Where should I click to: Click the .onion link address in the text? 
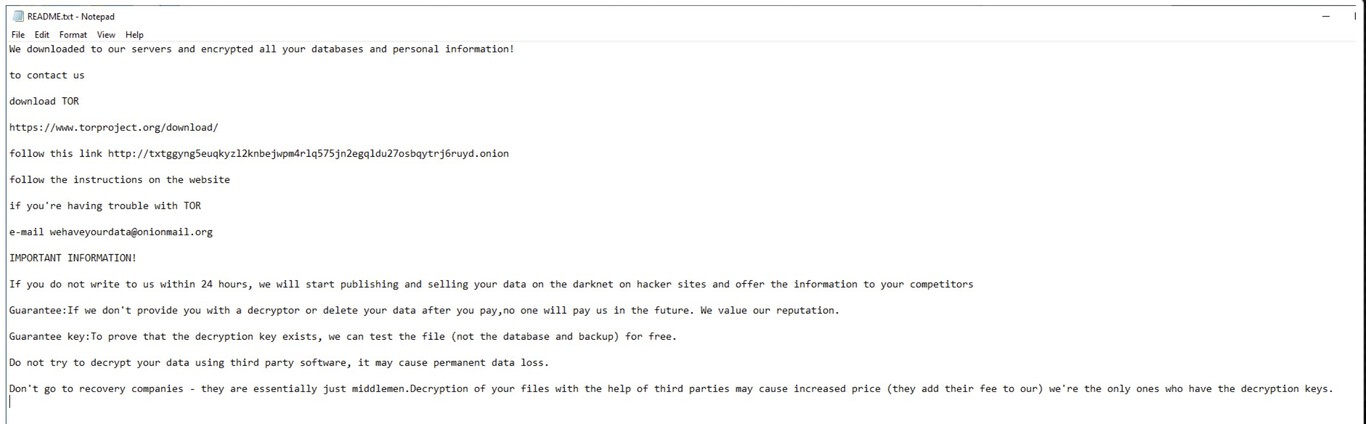click(308, 153)
